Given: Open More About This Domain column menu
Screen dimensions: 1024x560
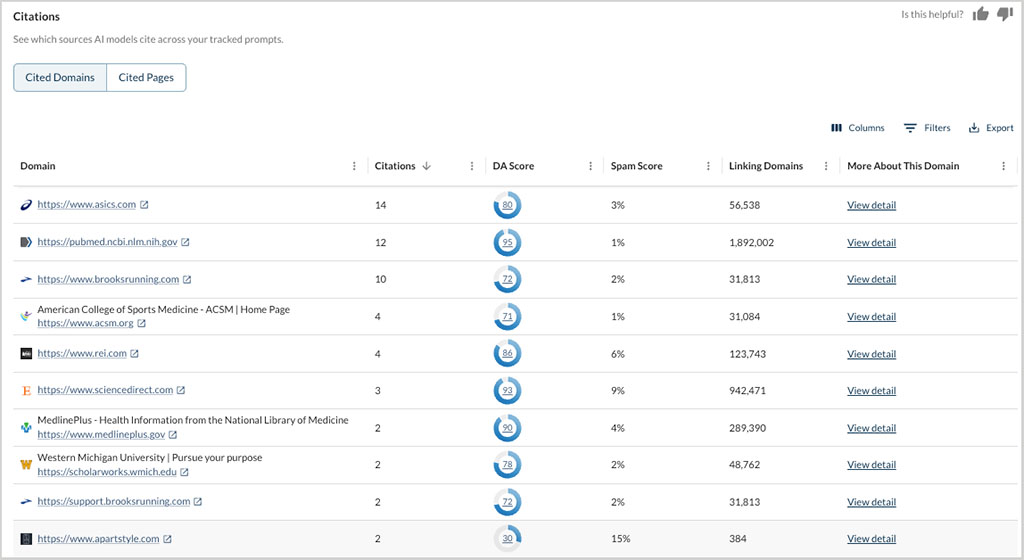Looking at the screenshot, I should [x=1004, y=166].
